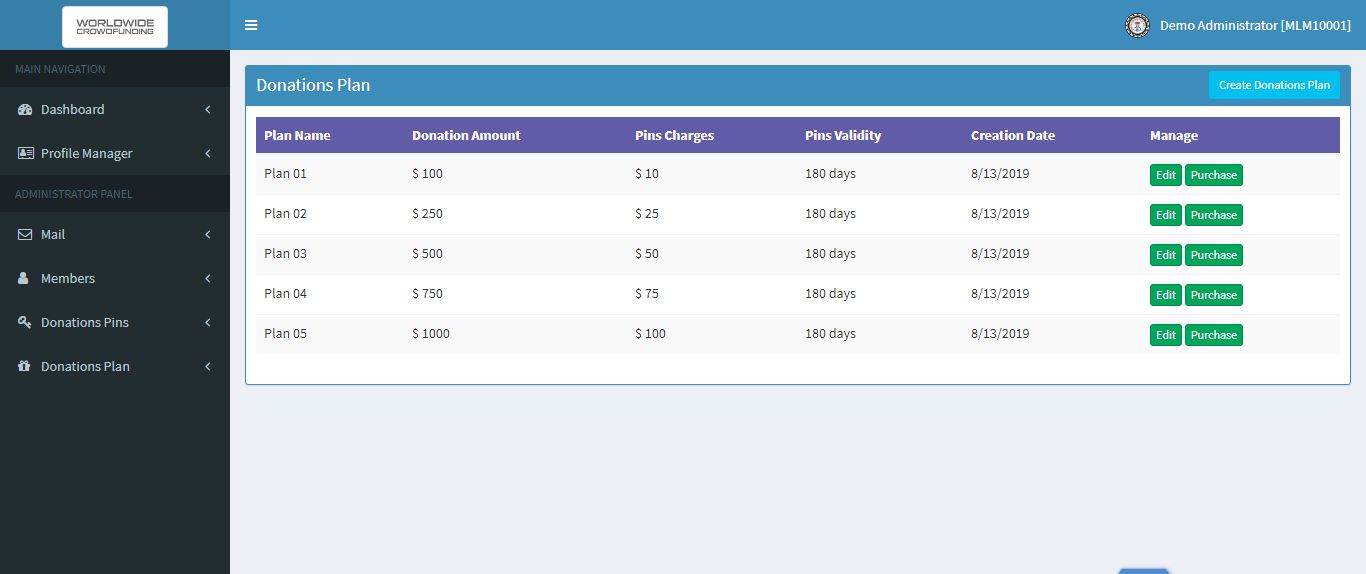Open Members in the sidebar
This screenshot has height=574, width=1366.
click(x=115, y=278)
